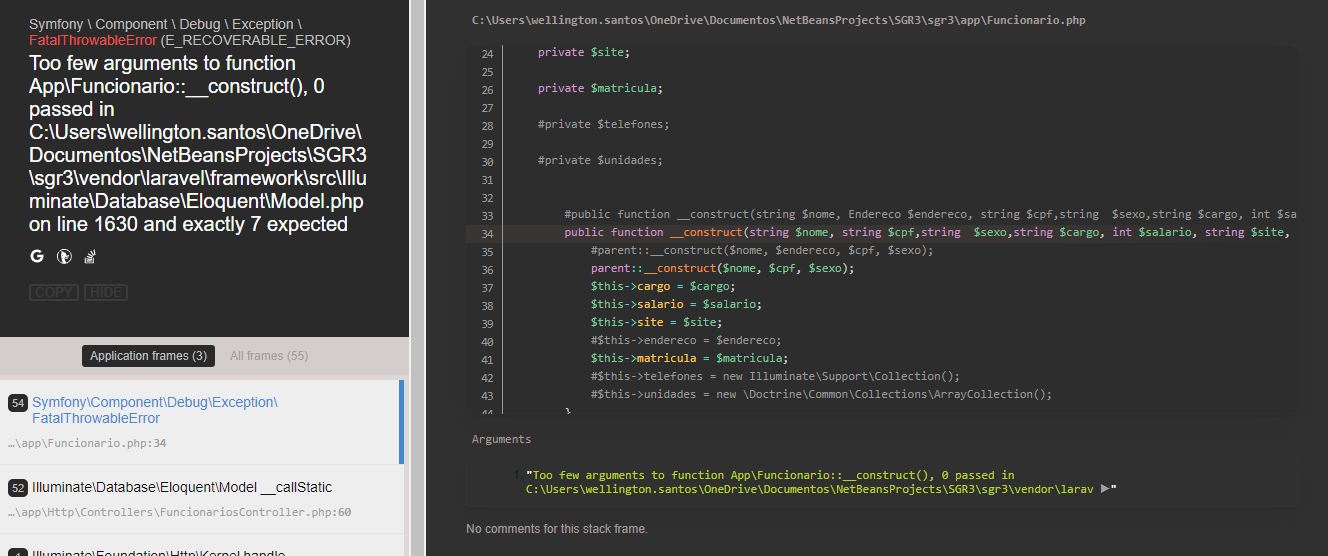Switch to Application frames (3) tab
The height and width of the screenshot is (556, 1328).
point(148,356)
